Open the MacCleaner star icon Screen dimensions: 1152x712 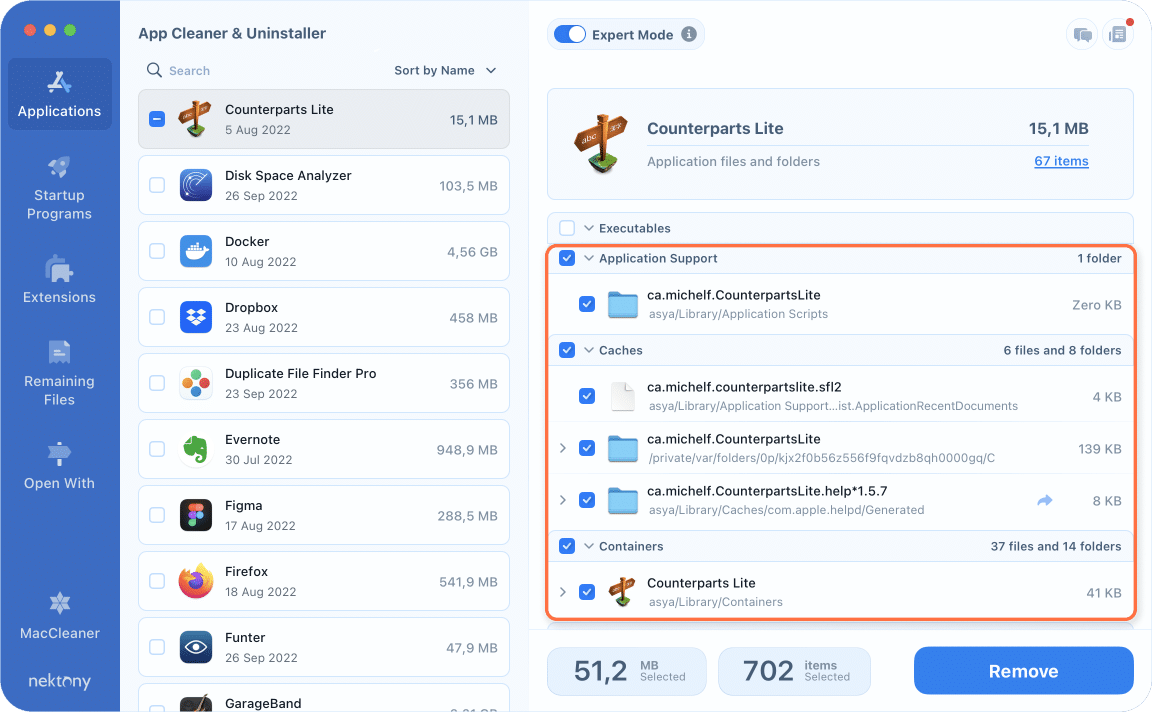click(60, 603)
